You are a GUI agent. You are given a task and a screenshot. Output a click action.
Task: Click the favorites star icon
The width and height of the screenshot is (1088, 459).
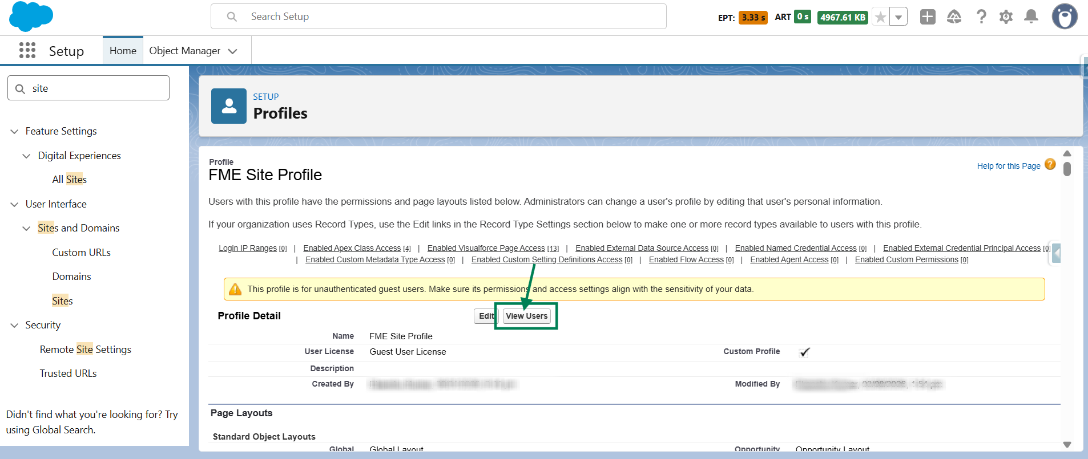(x=881, y=17)
